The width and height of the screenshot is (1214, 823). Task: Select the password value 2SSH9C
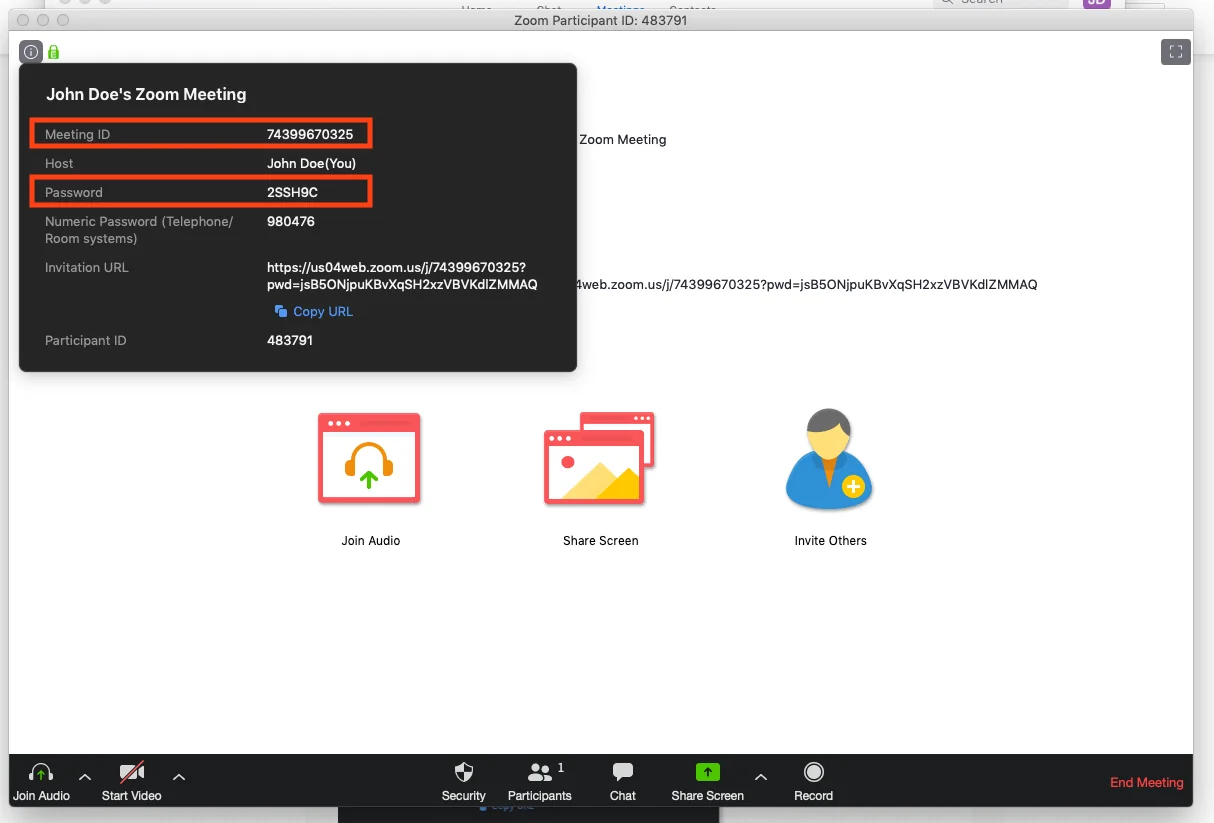[x=292, y=192]
